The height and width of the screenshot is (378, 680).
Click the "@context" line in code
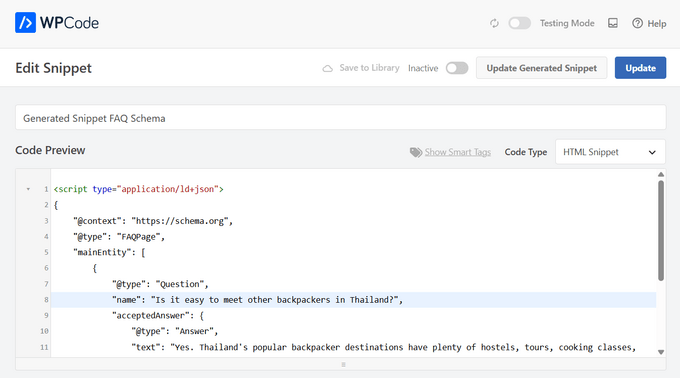click(153, 221)
